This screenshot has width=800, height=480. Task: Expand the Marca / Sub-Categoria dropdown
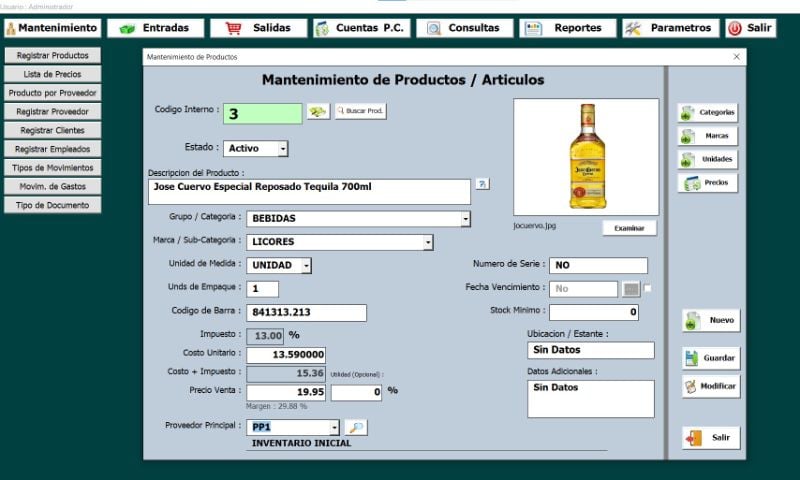coord(428,242)
